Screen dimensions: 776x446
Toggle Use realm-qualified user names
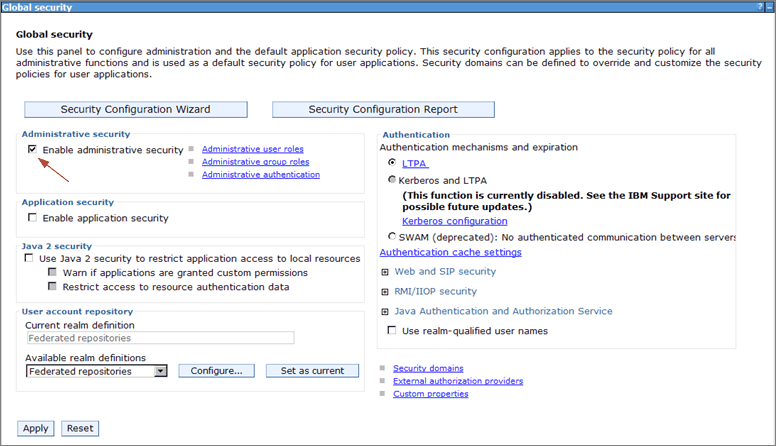[392, 331]
